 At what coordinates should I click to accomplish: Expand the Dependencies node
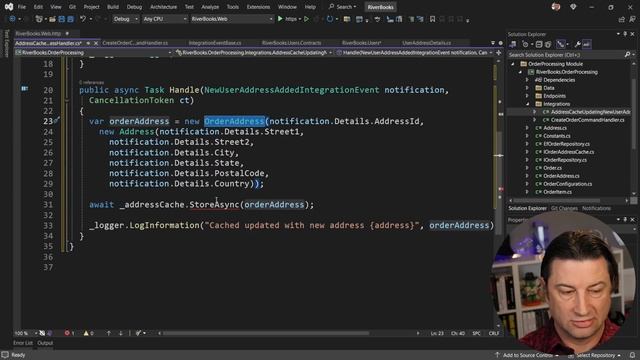tap(527, 80)
